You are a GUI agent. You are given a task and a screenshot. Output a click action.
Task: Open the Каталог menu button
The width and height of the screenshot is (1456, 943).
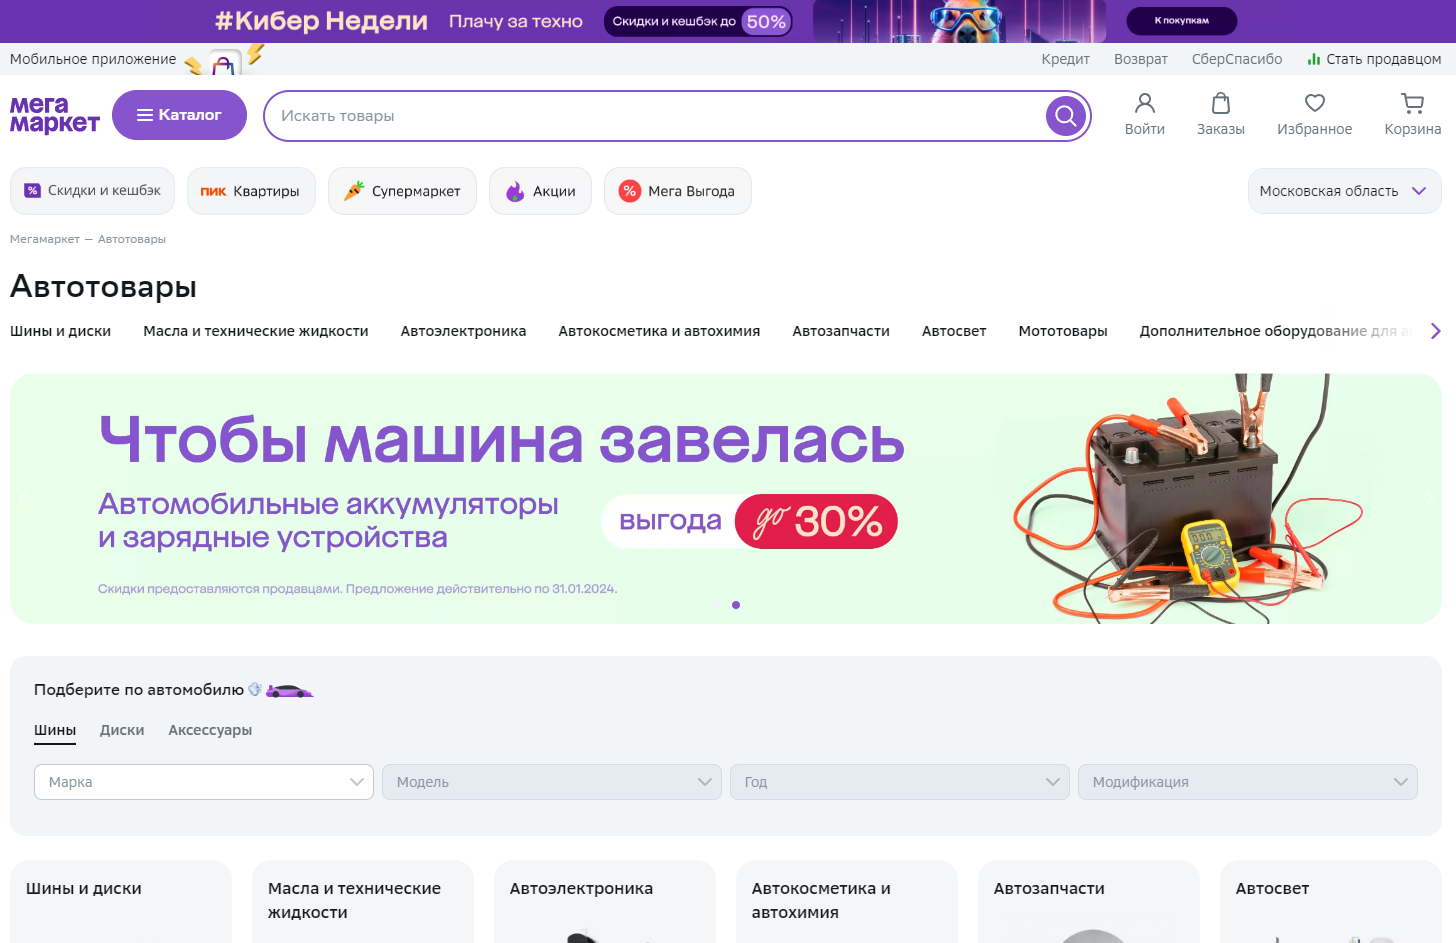(x=179, y=115)
